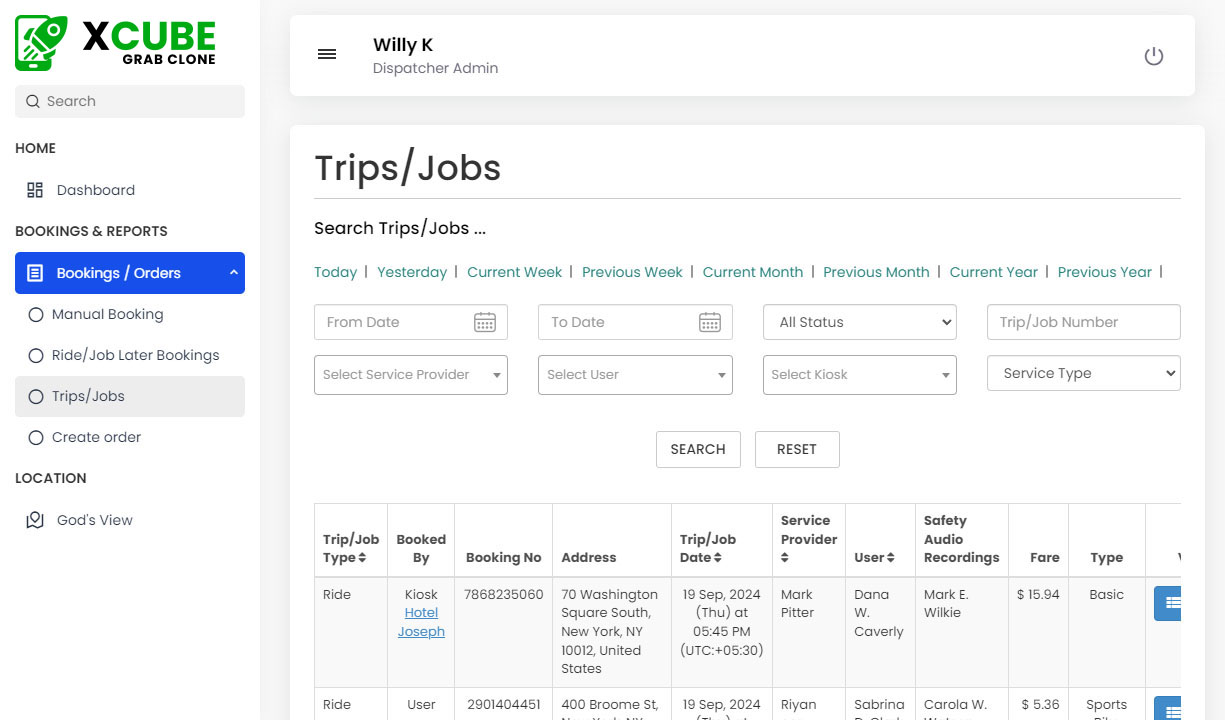Open the sidebar hamburger menu
Viewport: 1225px width, 720px height.
pos(327,54)
